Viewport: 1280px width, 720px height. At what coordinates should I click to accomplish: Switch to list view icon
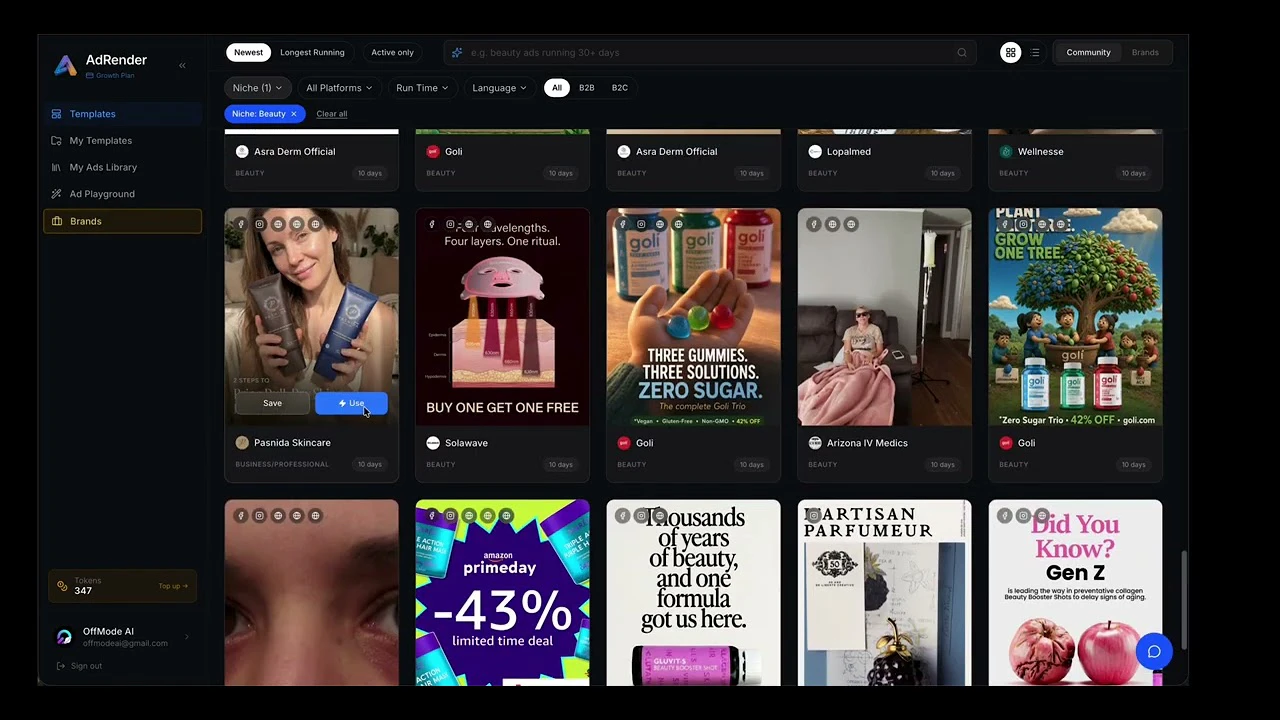[1035, 52]
